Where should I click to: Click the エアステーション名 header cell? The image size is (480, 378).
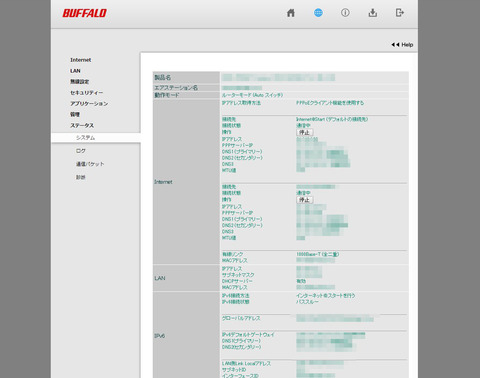[186, 88]
